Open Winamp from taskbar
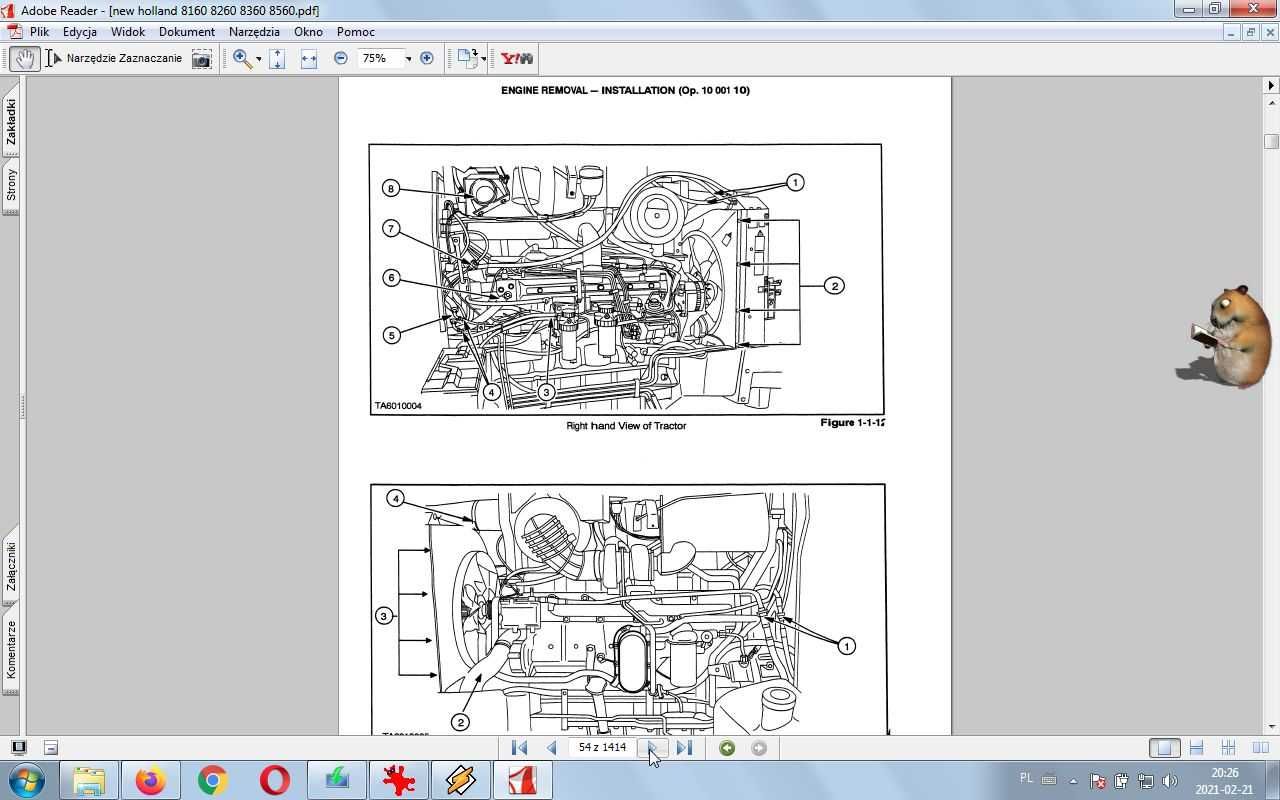 [x=460, y=780]
